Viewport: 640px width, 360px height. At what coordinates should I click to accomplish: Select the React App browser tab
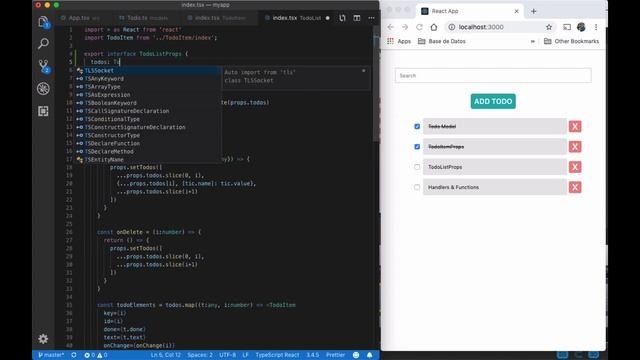click(469, 11)
